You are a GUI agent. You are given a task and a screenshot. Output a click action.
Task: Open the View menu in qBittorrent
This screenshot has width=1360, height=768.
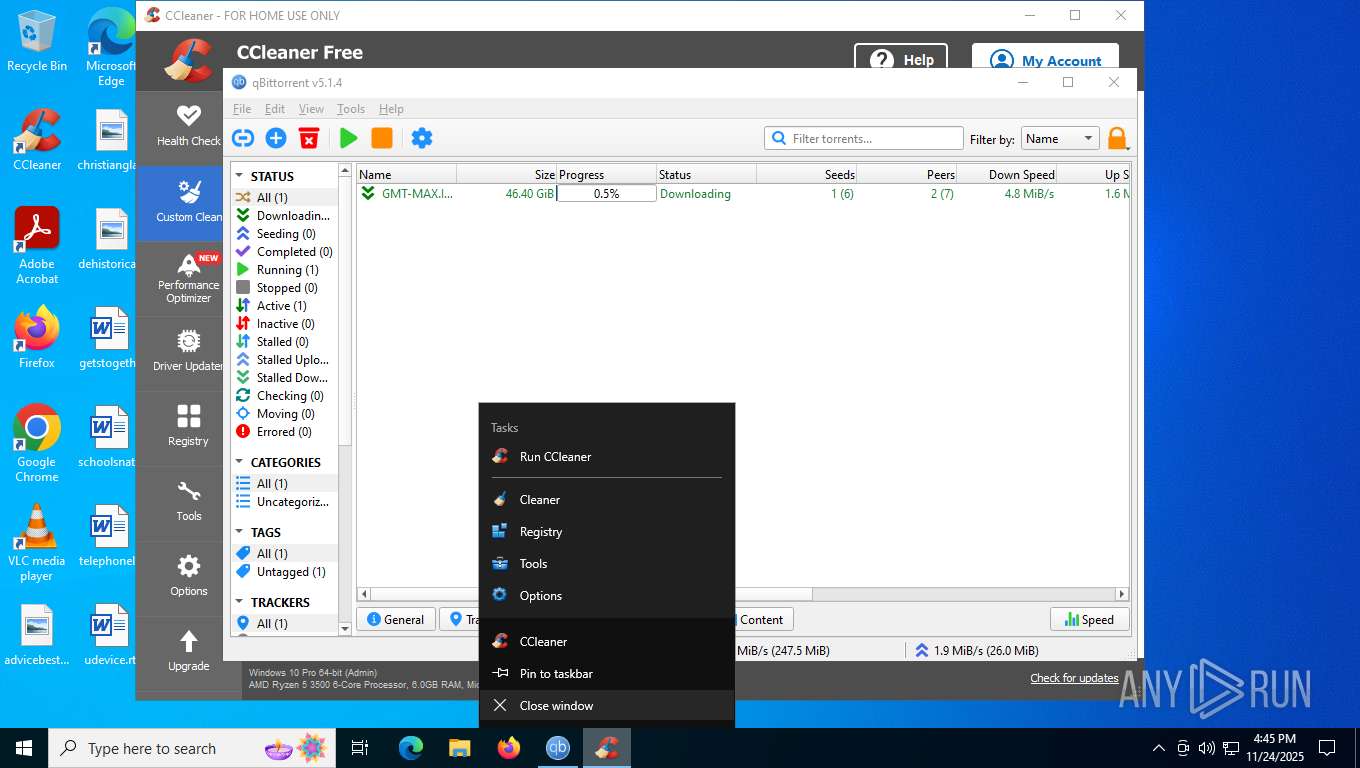click(311, 109)
